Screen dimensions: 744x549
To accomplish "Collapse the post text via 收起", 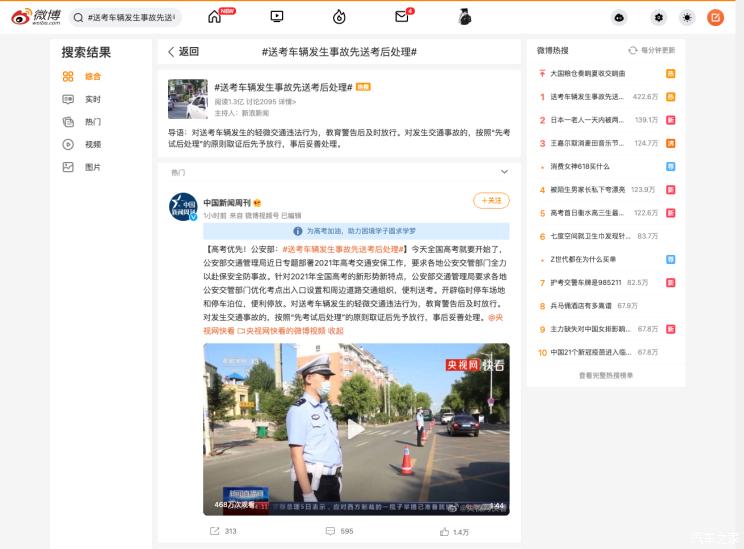I will (335, 330).
